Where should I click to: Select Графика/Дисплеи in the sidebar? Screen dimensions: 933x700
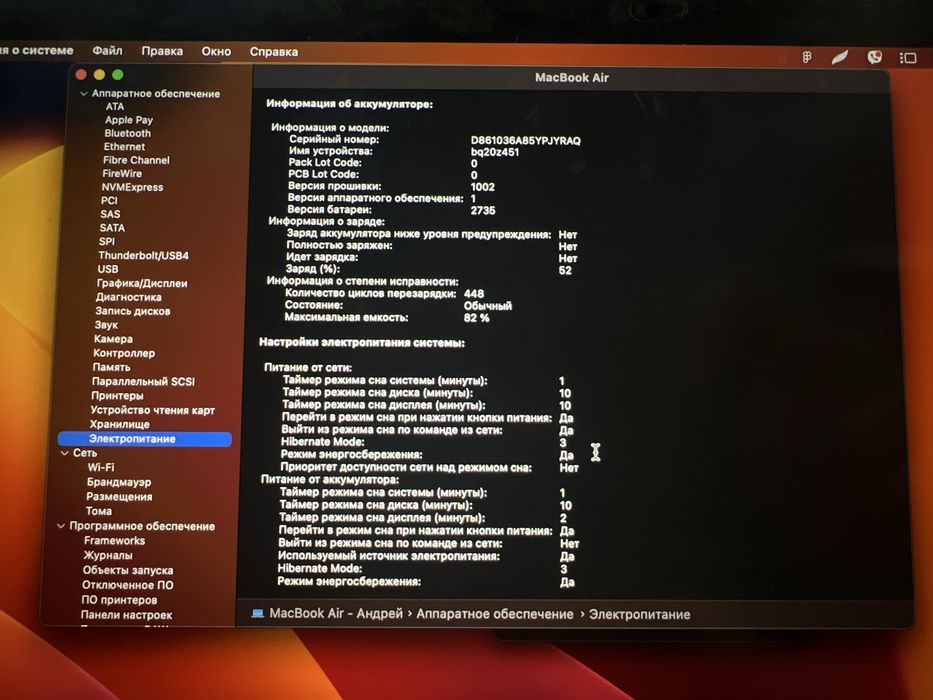[142, 283]
